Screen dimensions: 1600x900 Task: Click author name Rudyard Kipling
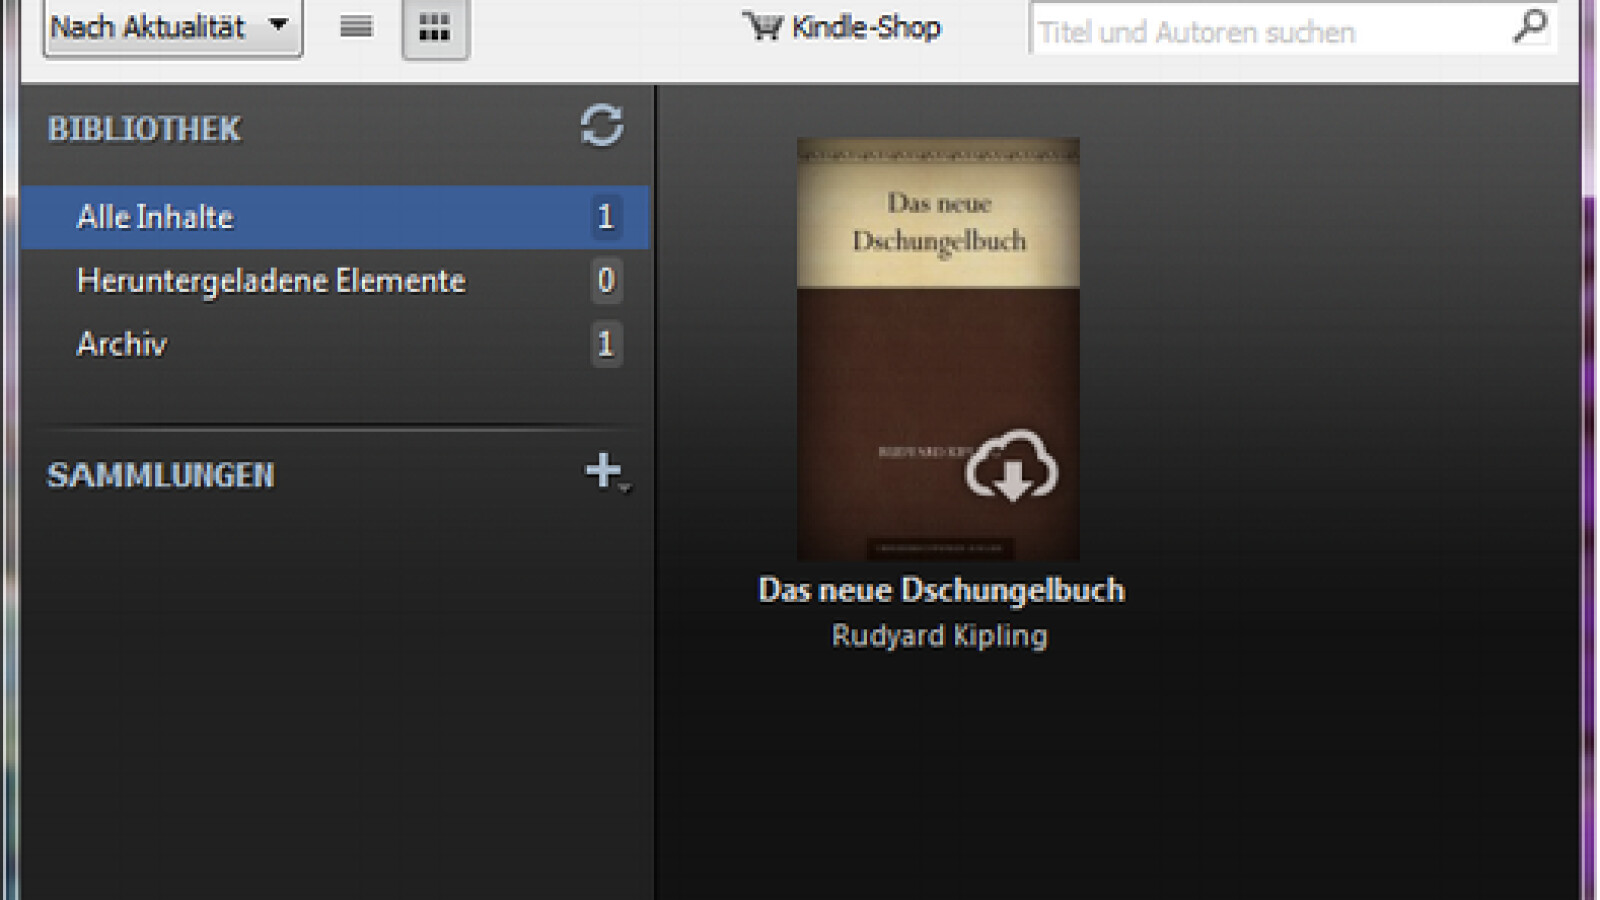pos(940,636)
